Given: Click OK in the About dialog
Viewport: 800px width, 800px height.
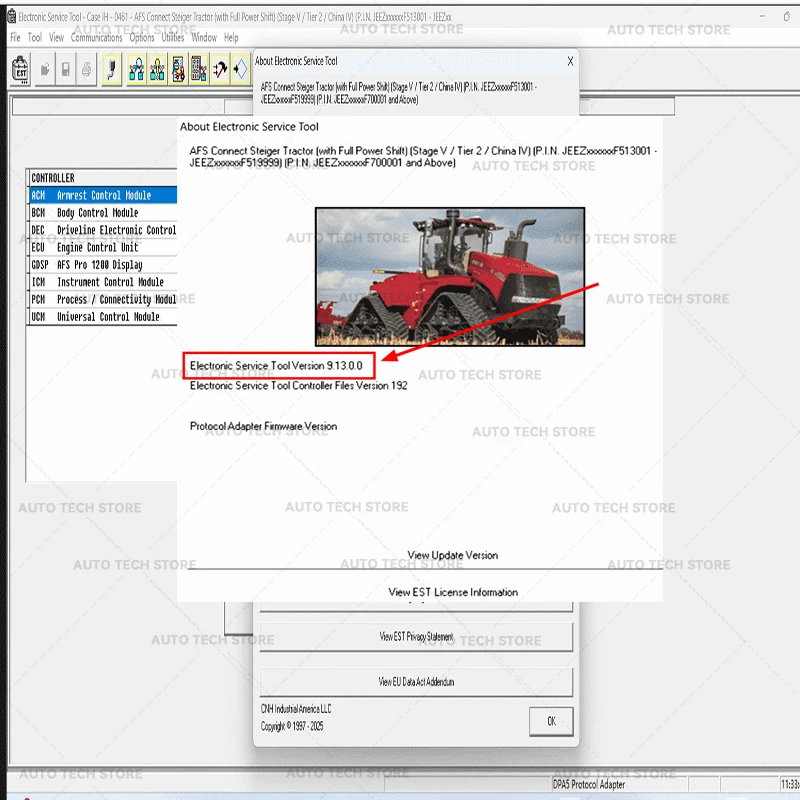Looking at the screenshot, I should (551, 721).
